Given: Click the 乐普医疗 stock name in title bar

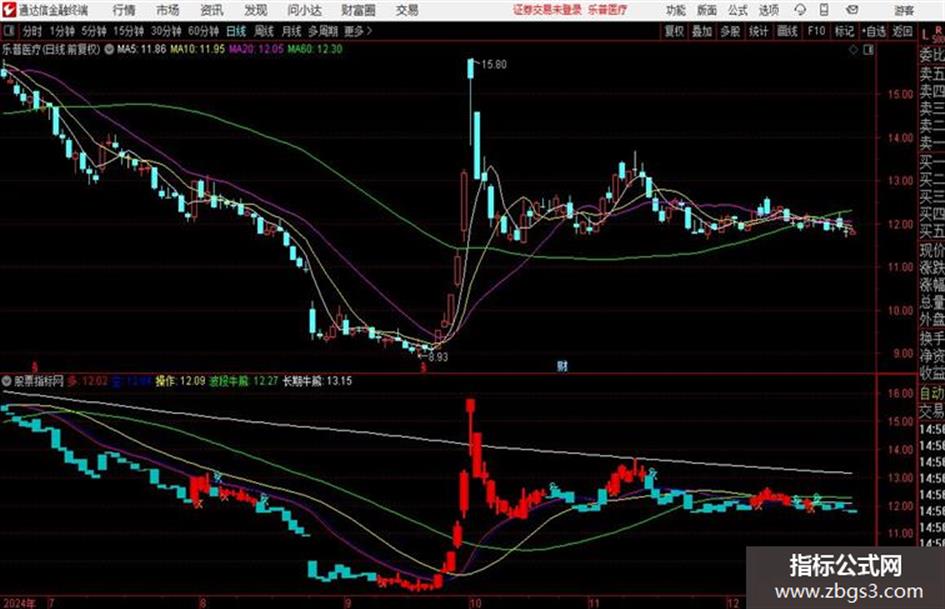Looking at the screenshot, I should click(608, 10).
